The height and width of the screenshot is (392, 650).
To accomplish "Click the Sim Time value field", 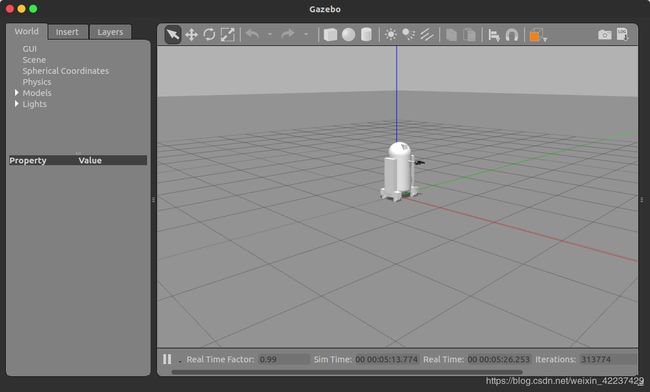I will point(386,359).
